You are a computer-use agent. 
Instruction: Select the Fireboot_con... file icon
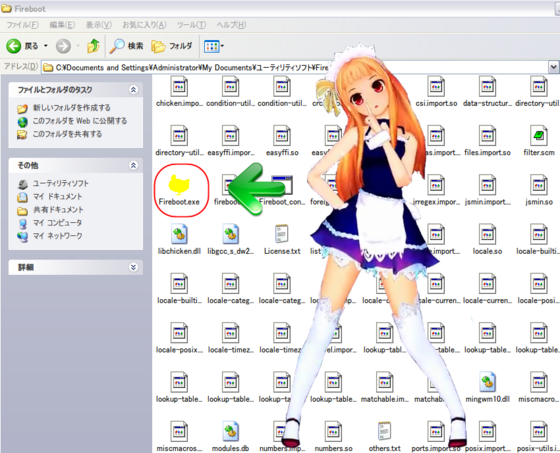282,185
